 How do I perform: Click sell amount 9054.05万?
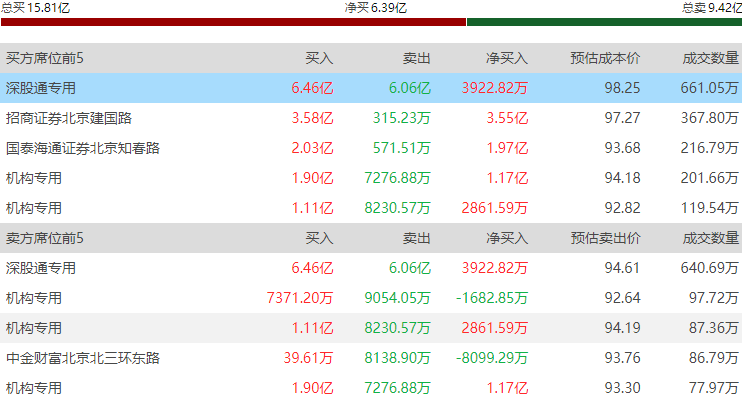[397, 298]
